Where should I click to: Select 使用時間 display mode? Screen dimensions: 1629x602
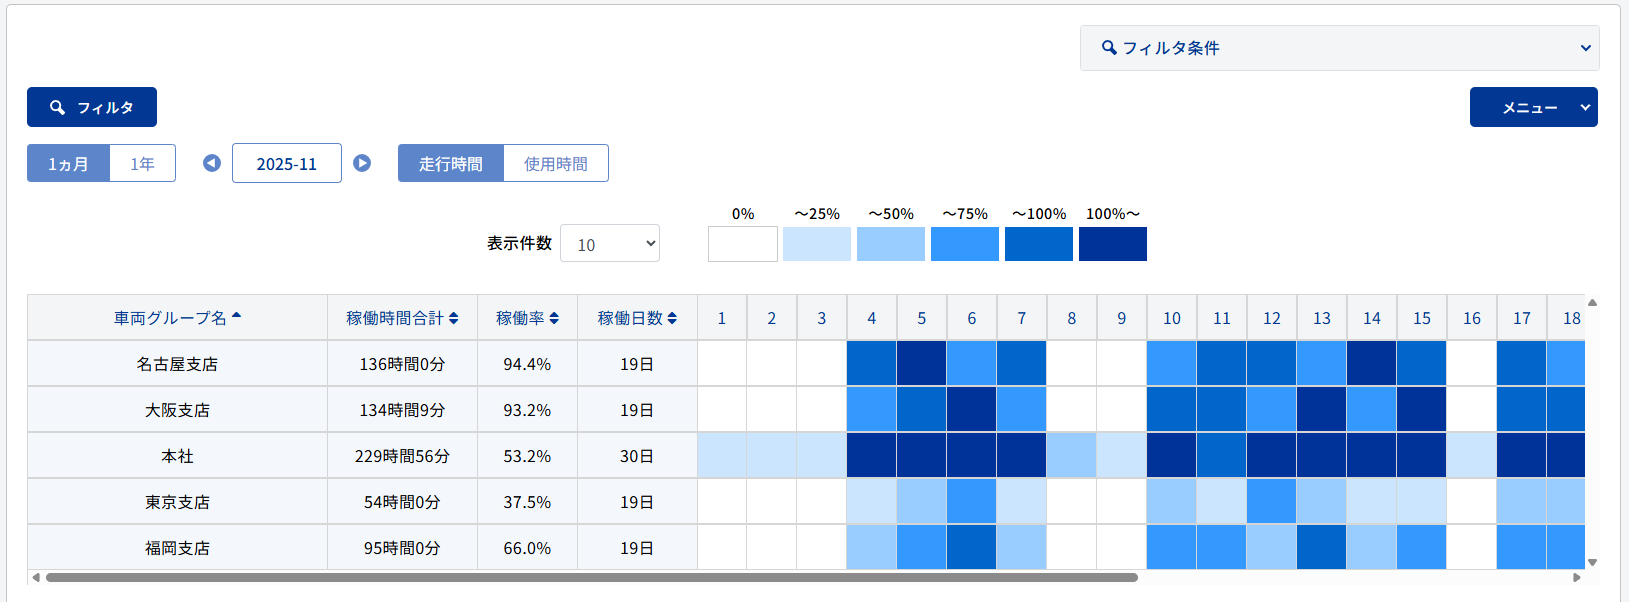556,164
